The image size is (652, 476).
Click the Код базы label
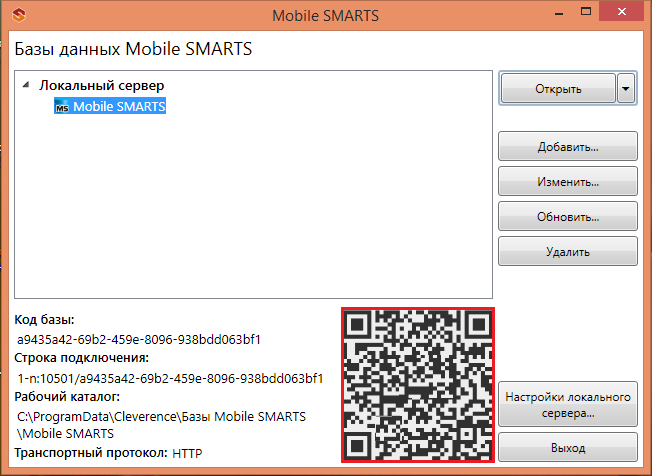tap(44, 320)
